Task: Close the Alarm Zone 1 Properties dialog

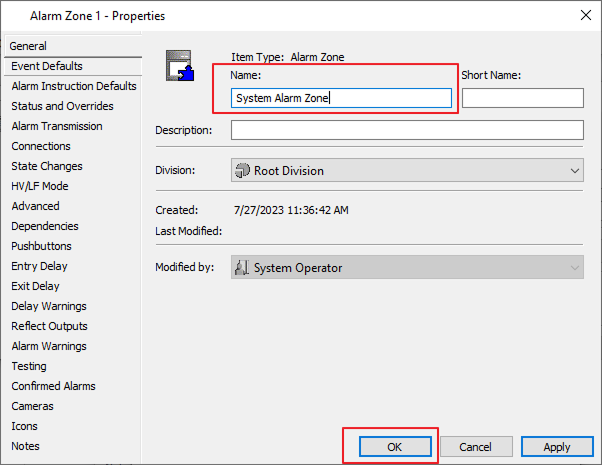Action: click(584, 15)
